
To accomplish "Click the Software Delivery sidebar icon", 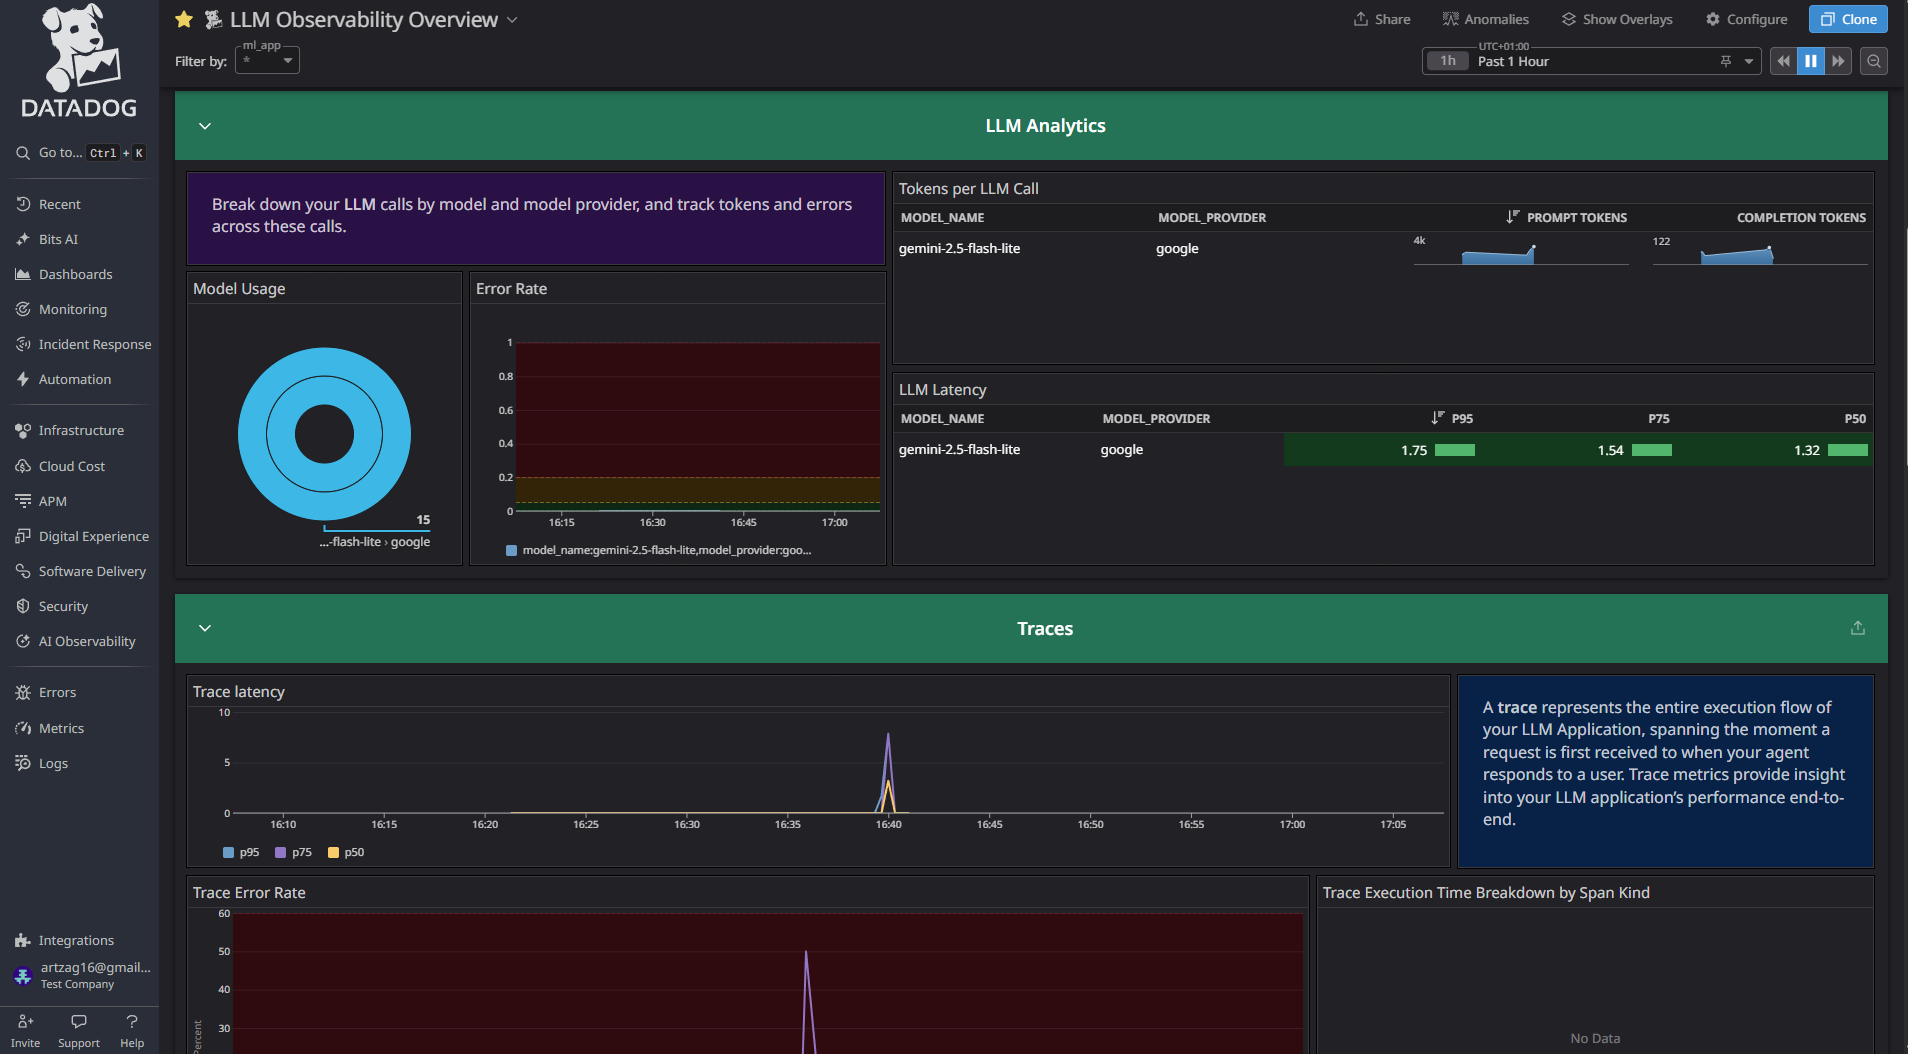I will (23, 571).
